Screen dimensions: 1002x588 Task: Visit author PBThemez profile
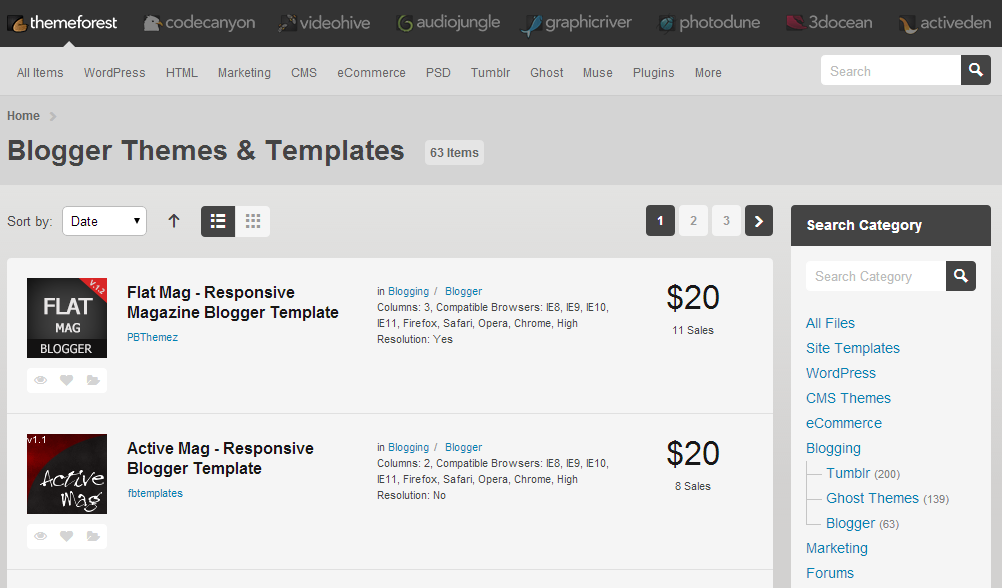(152, 337)
